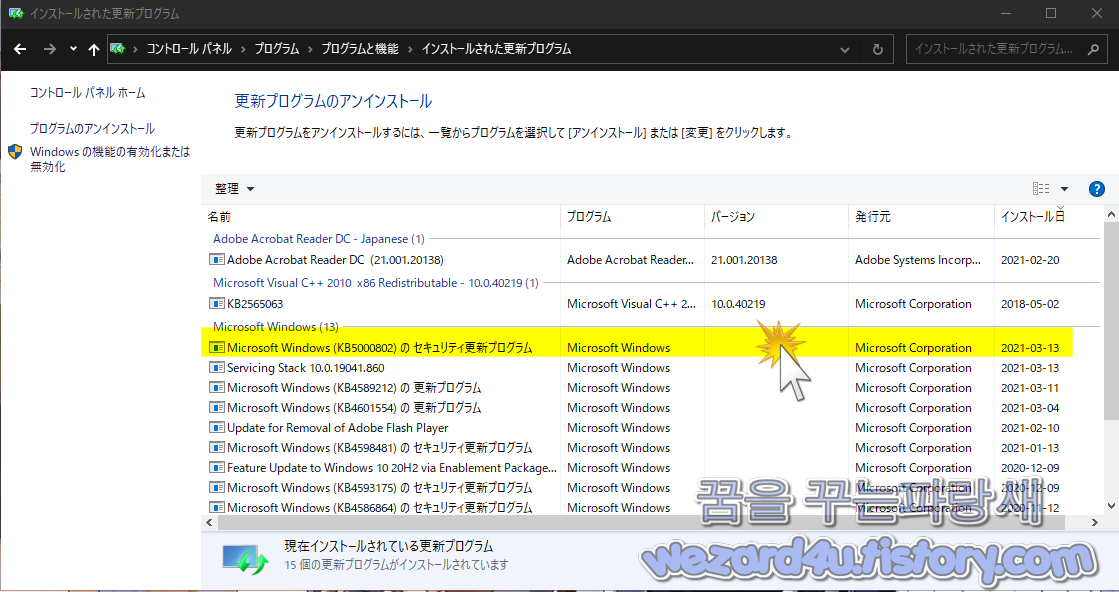Click the window title bar icon

(16, 14)
